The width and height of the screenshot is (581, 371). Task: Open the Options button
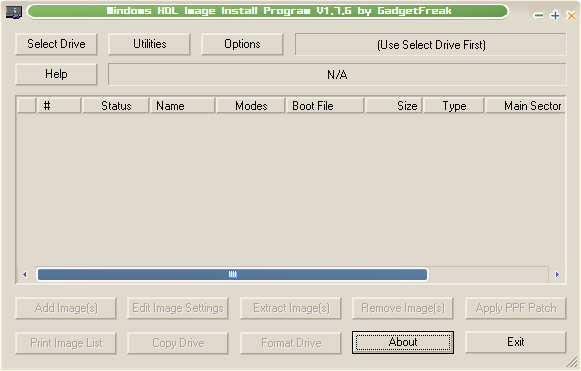coord(242,44)
